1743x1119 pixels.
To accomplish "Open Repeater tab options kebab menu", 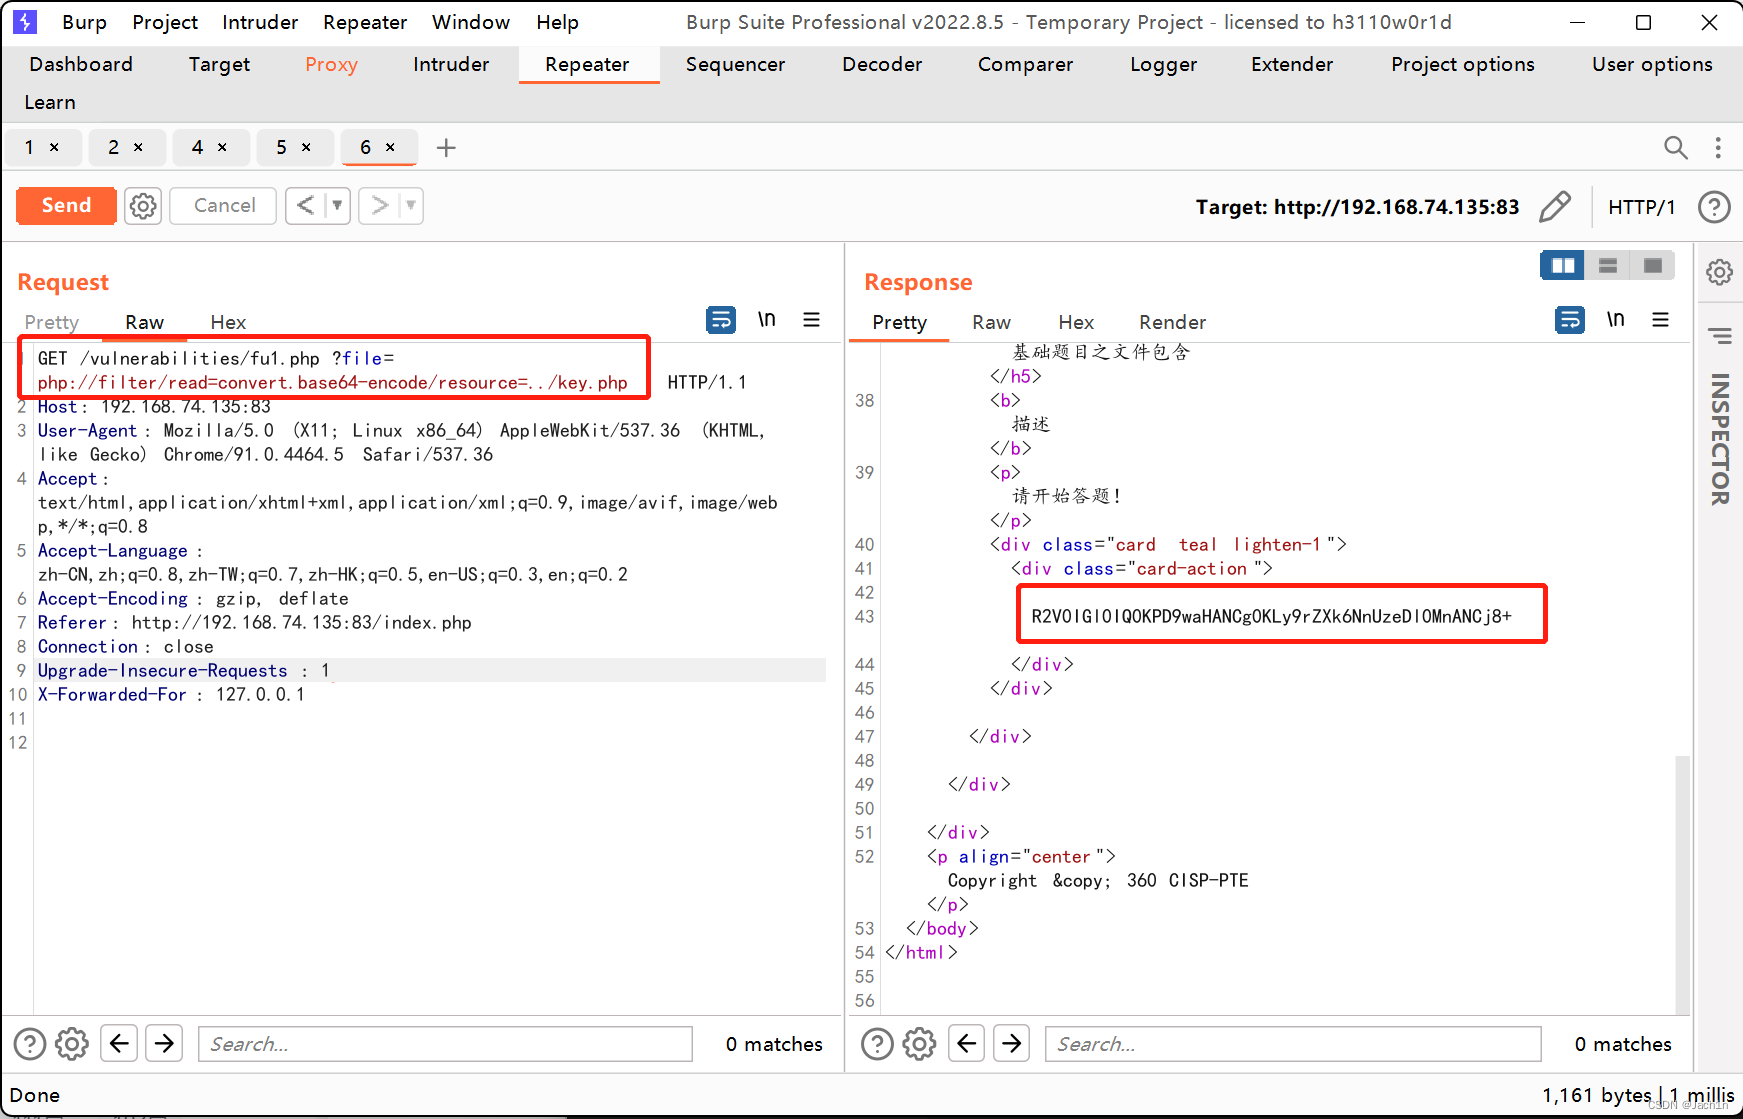I will 1718,148.
